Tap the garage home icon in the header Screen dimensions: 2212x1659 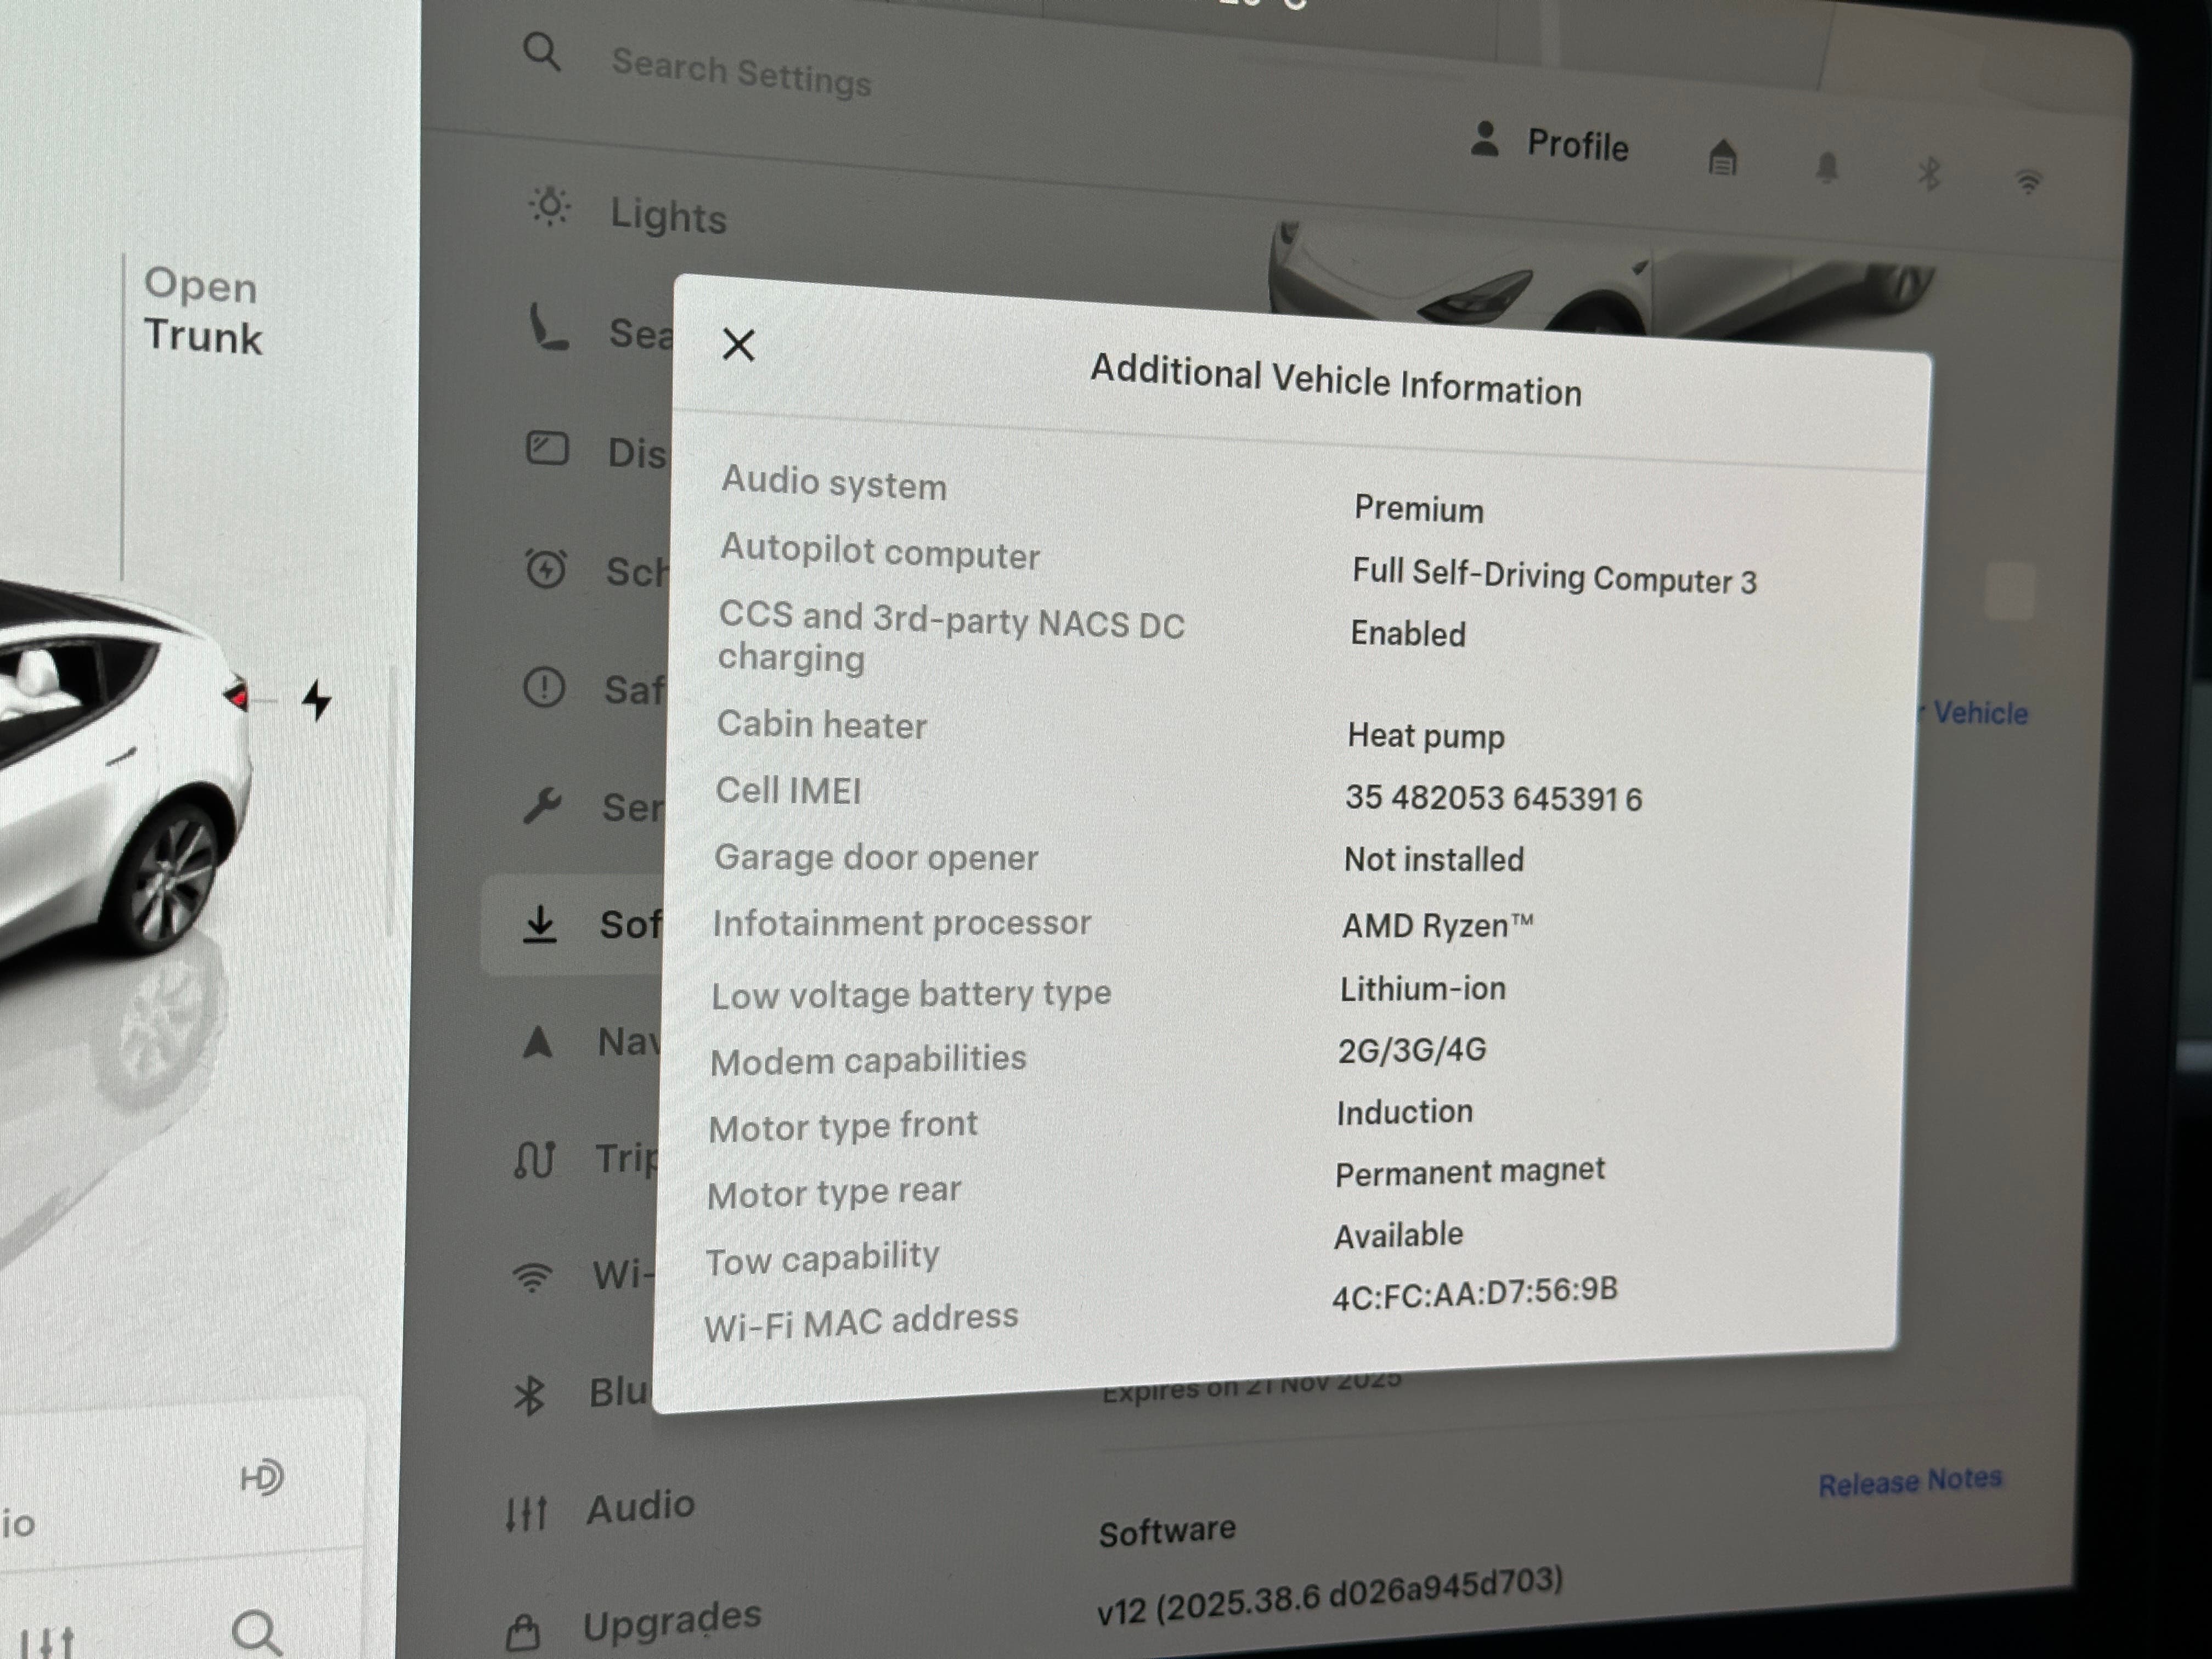click(1722, 158)
